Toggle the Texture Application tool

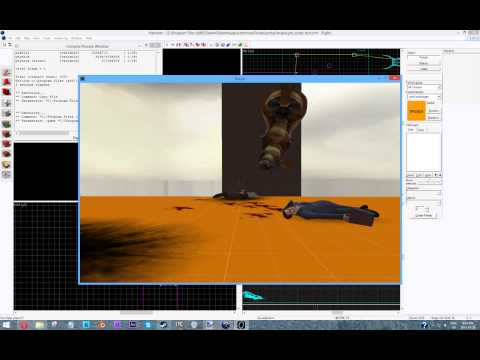[x=7, y=124]
